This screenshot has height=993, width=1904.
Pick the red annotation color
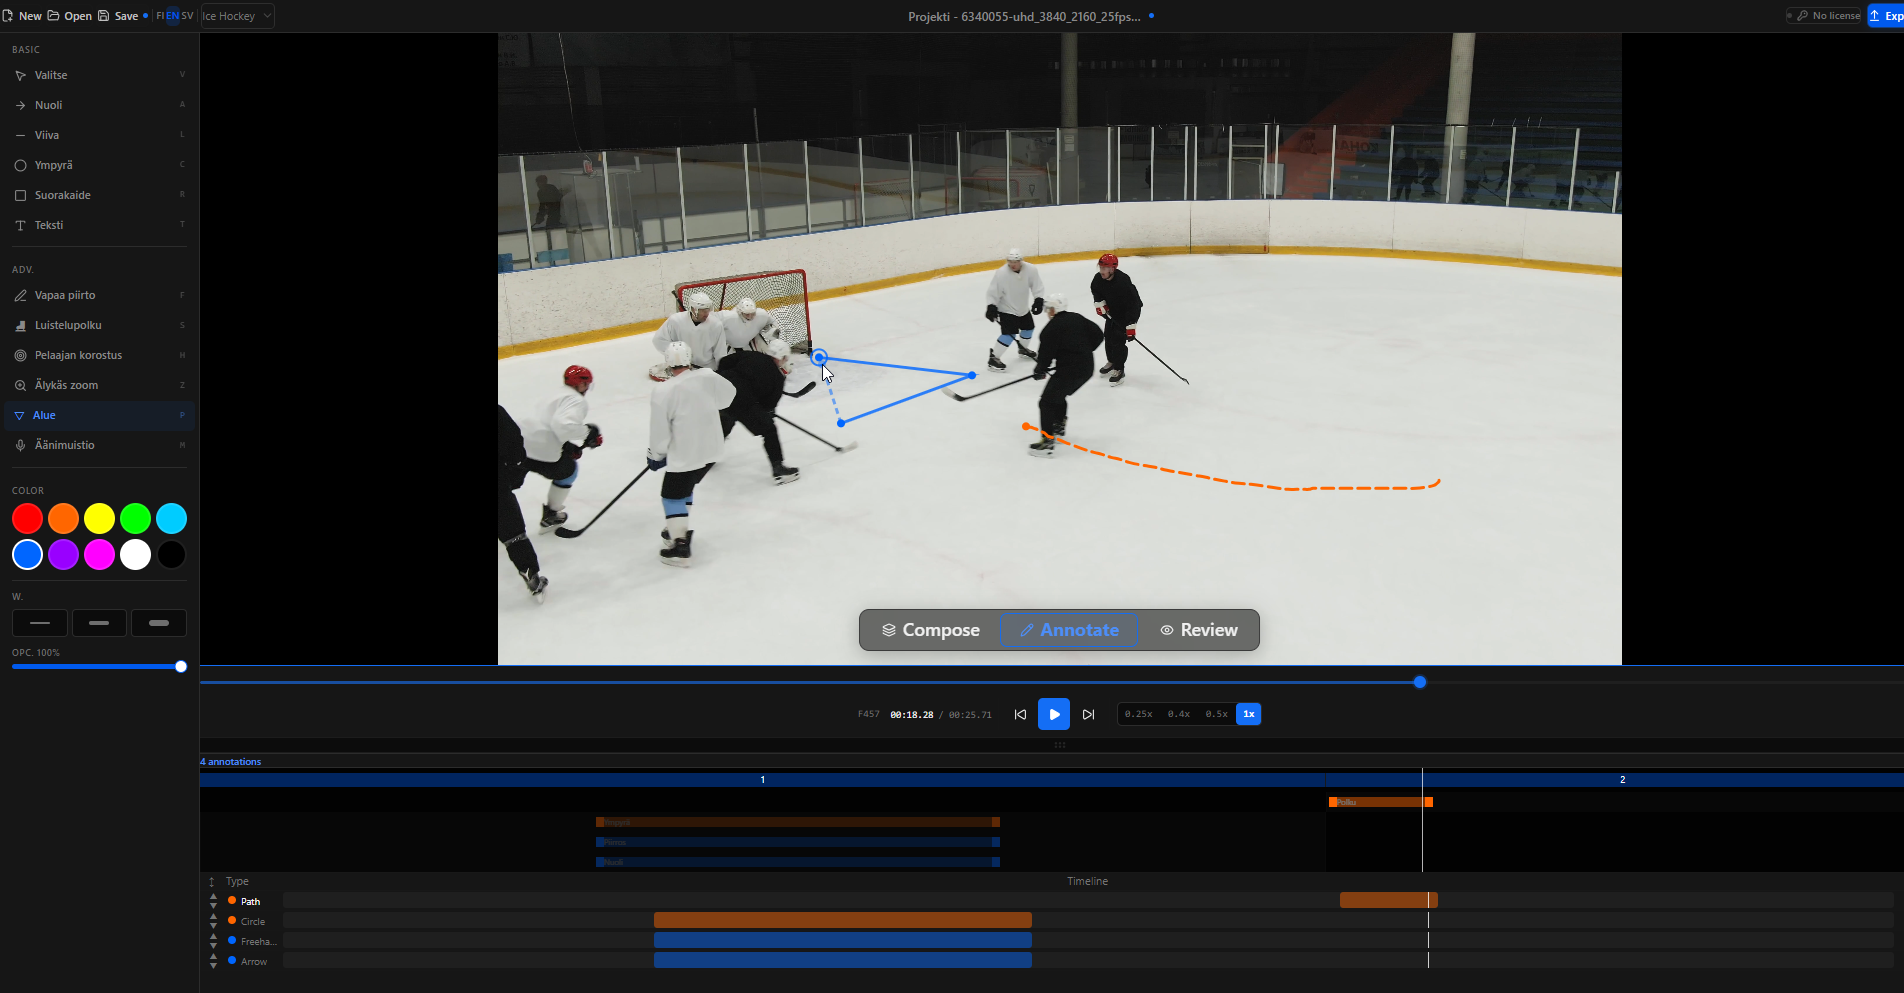point(27,518)
